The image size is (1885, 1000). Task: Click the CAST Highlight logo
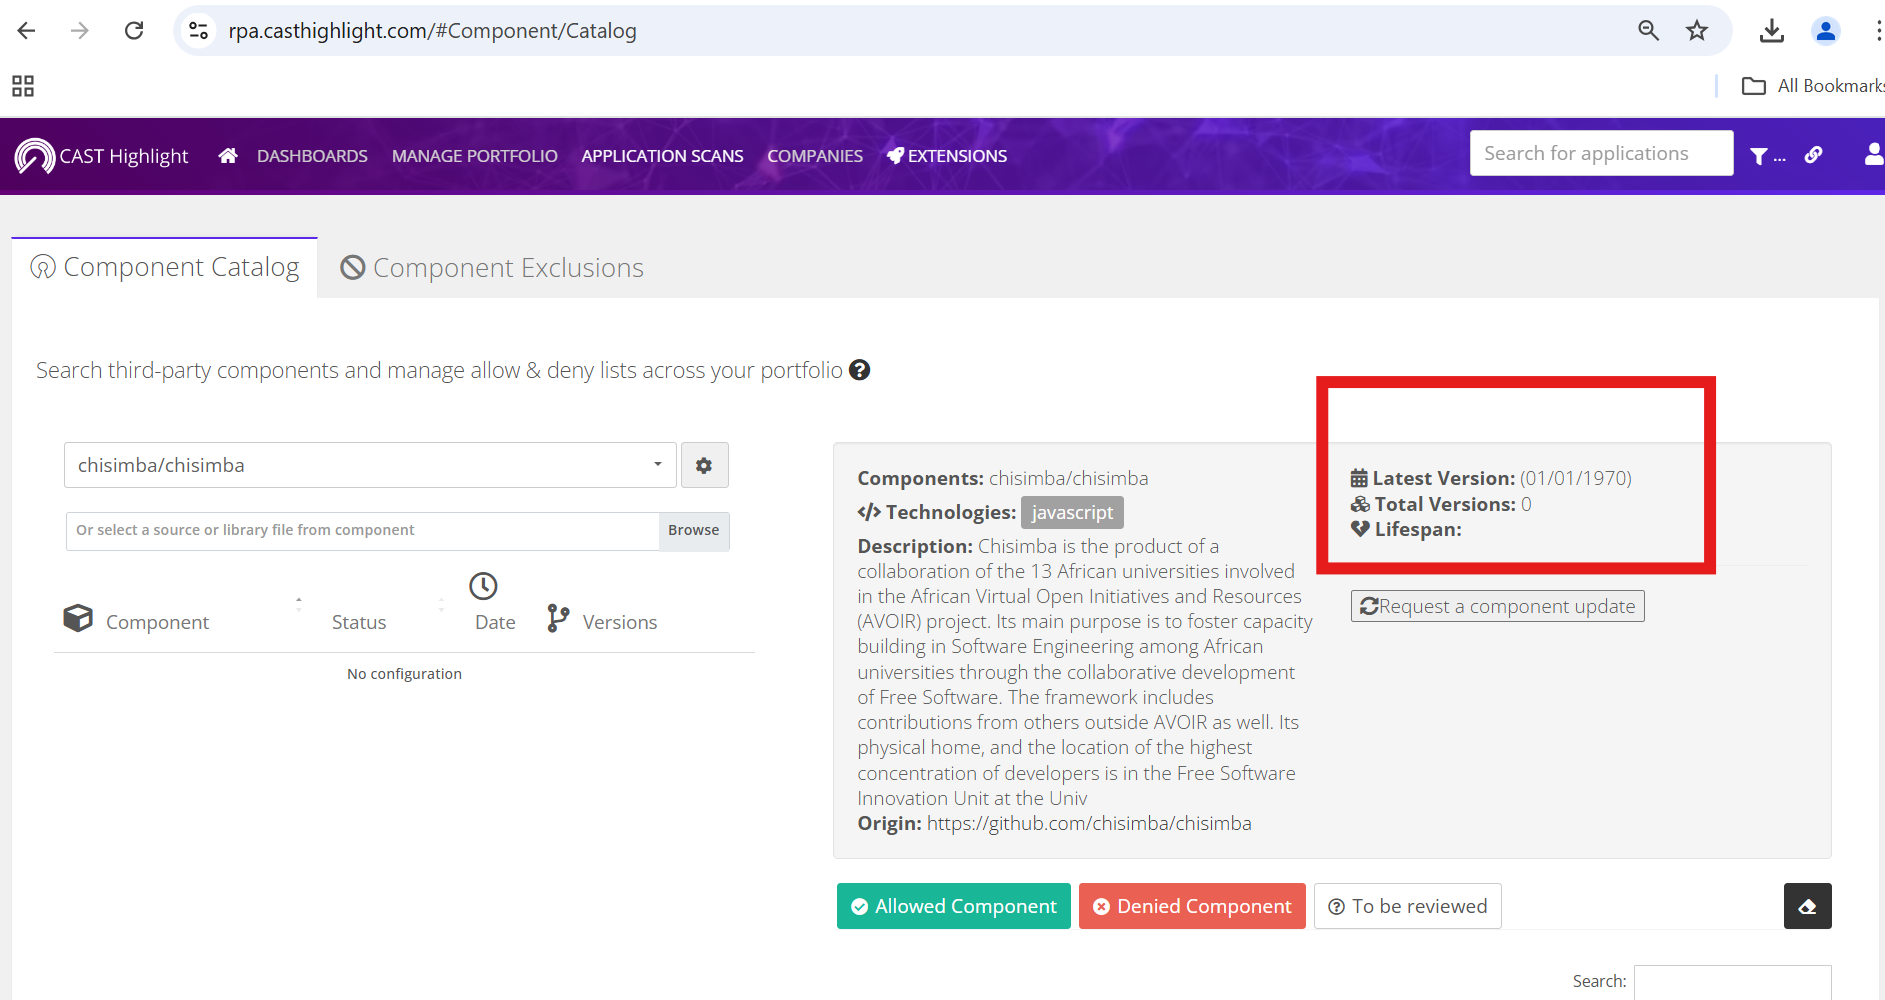pos(102,156)
